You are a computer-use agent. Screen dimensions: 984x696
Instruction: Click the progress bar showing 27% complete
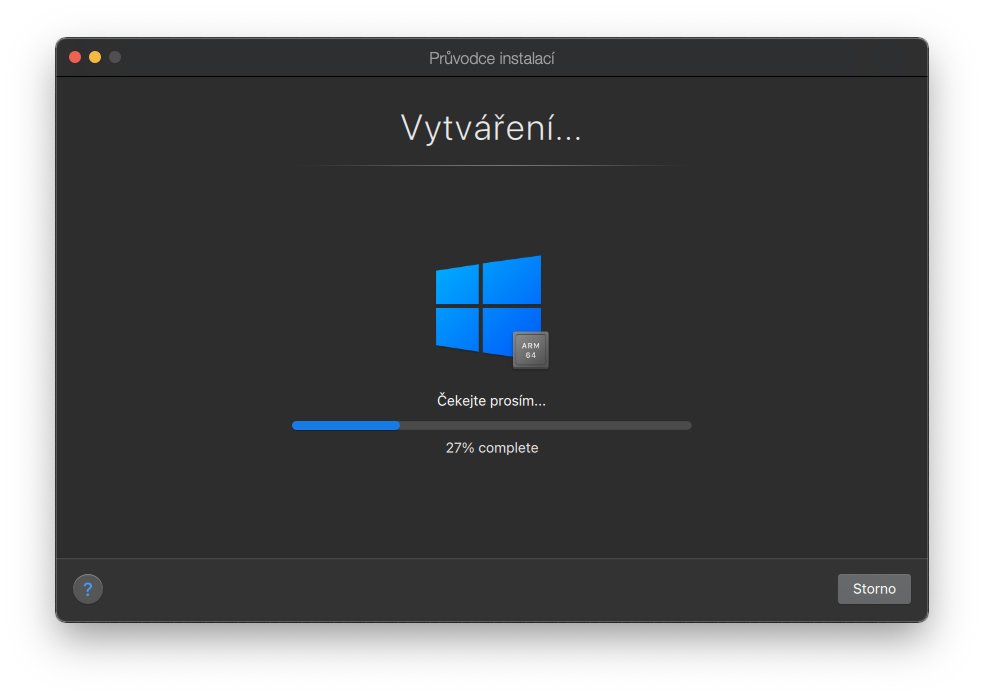click(491, 425)
